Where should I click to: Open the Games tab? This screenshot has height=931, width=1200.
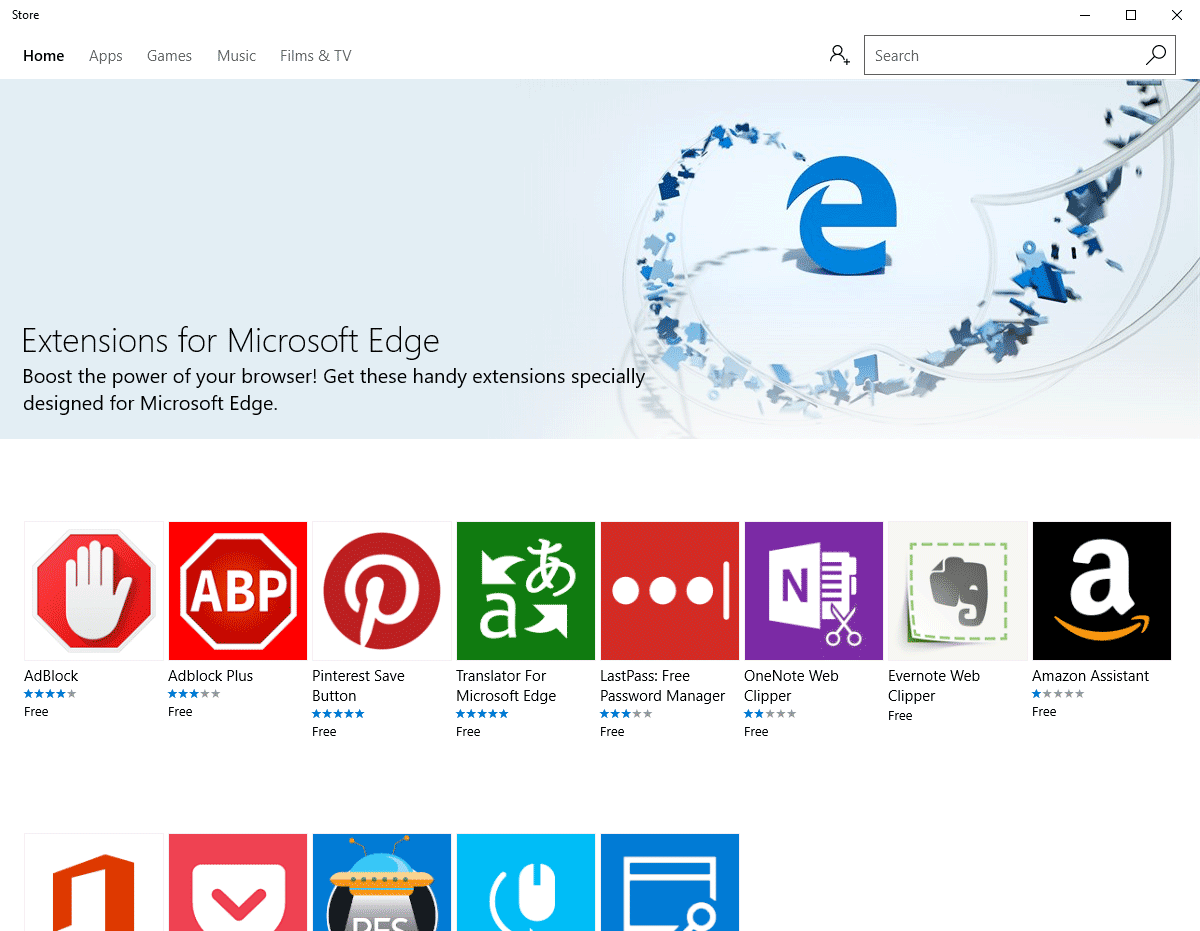tap(169, 56)
